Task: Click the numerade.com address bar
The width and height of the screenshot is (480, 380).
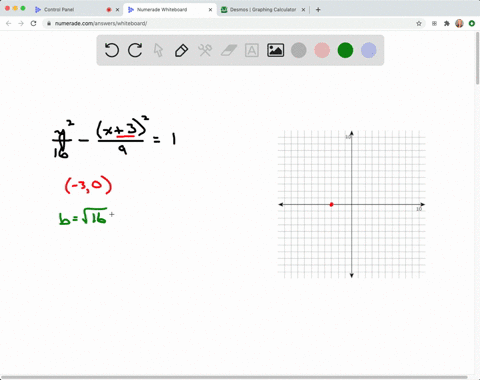Action: 233,23
